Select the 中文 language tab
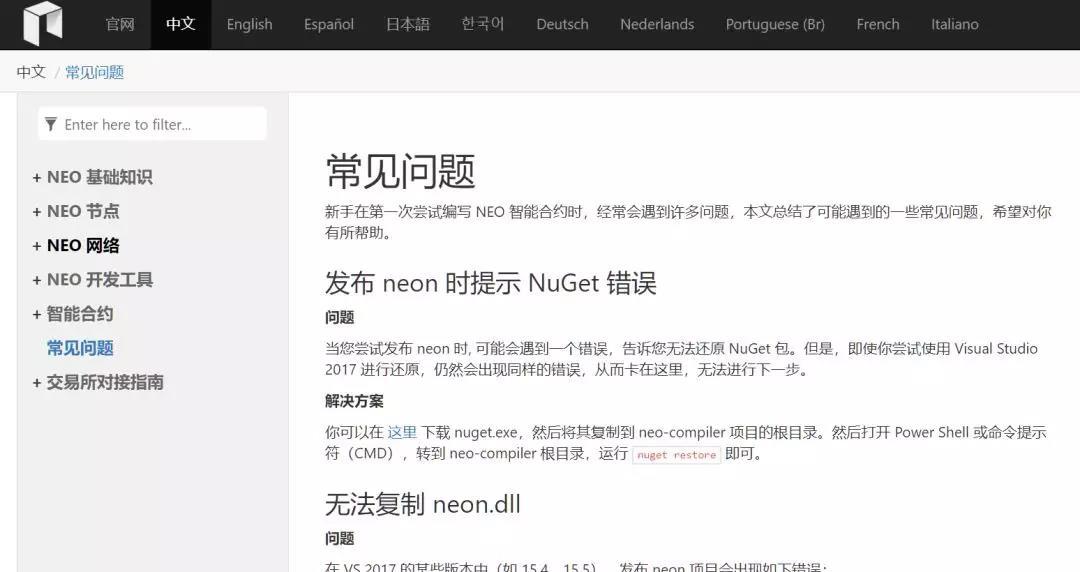Viewport: 1080px width, 572px height. (x=180, y=24)
